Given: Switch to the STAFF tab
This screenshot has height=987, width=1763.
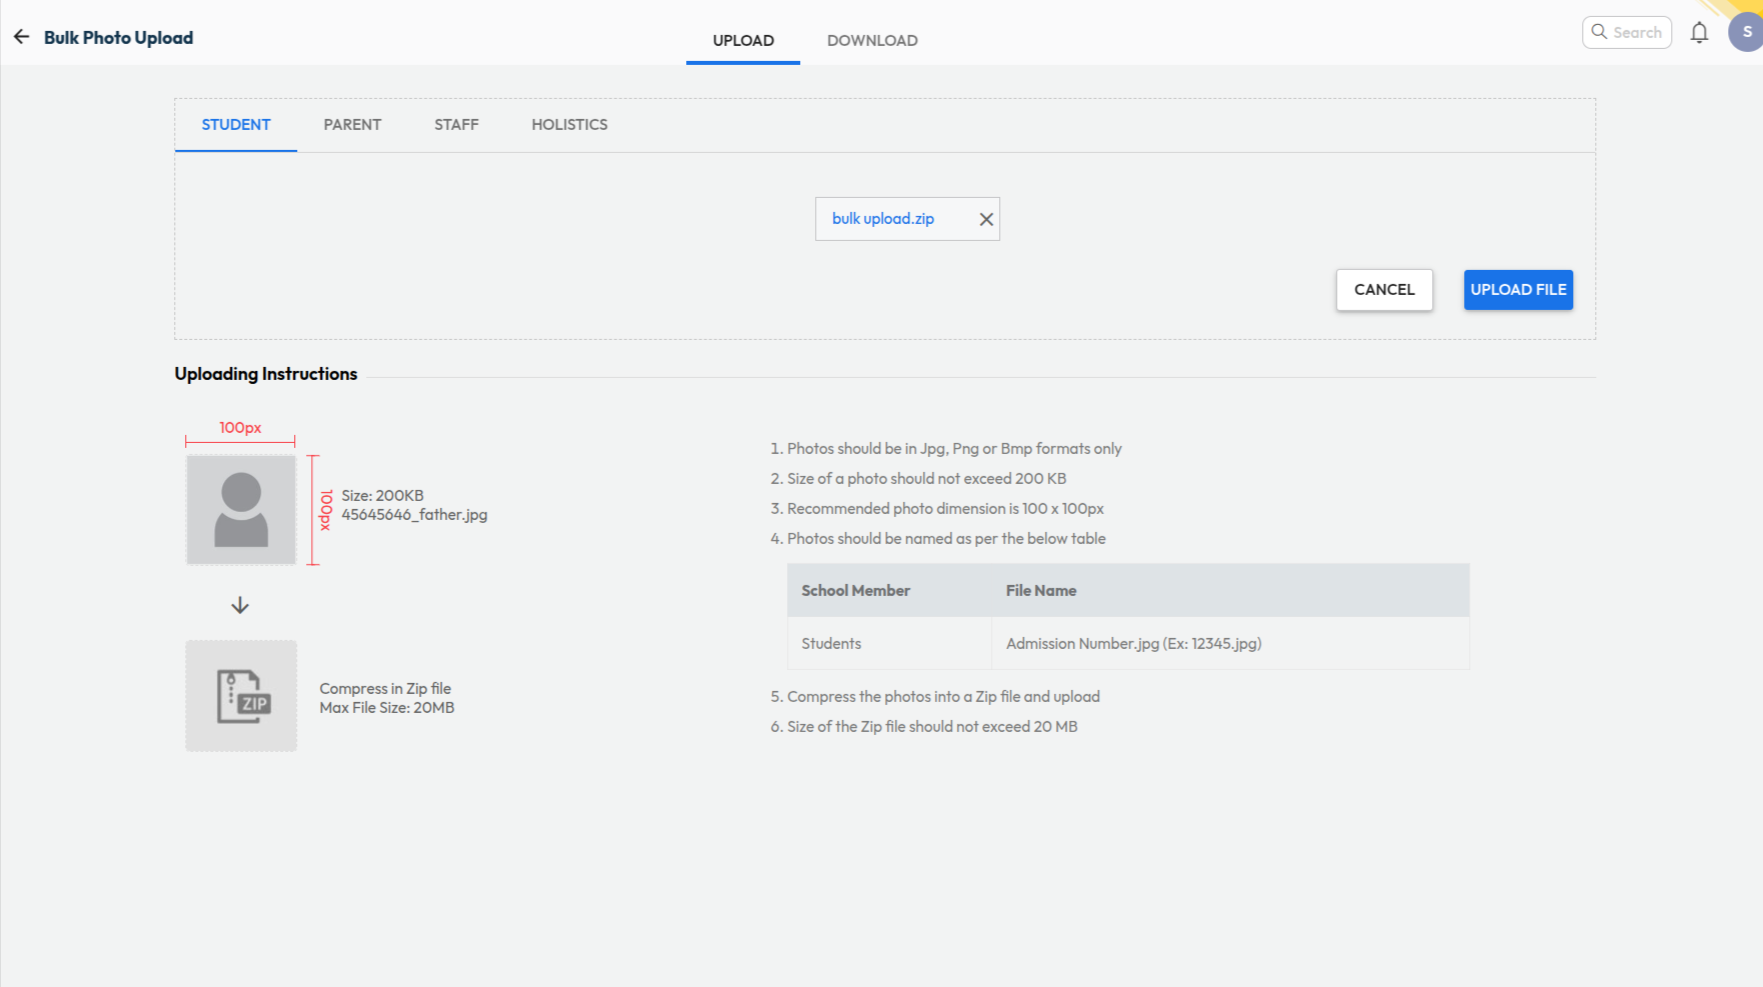Looking at the screenshot, I should point(456,125).
